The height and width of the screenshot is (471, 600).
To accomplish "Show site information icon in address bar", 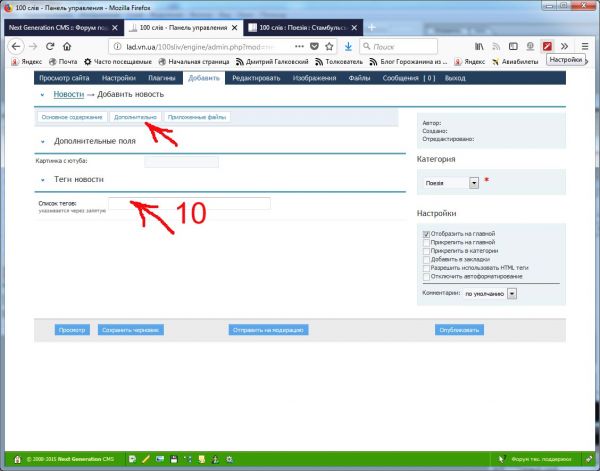I will point(117,47).
